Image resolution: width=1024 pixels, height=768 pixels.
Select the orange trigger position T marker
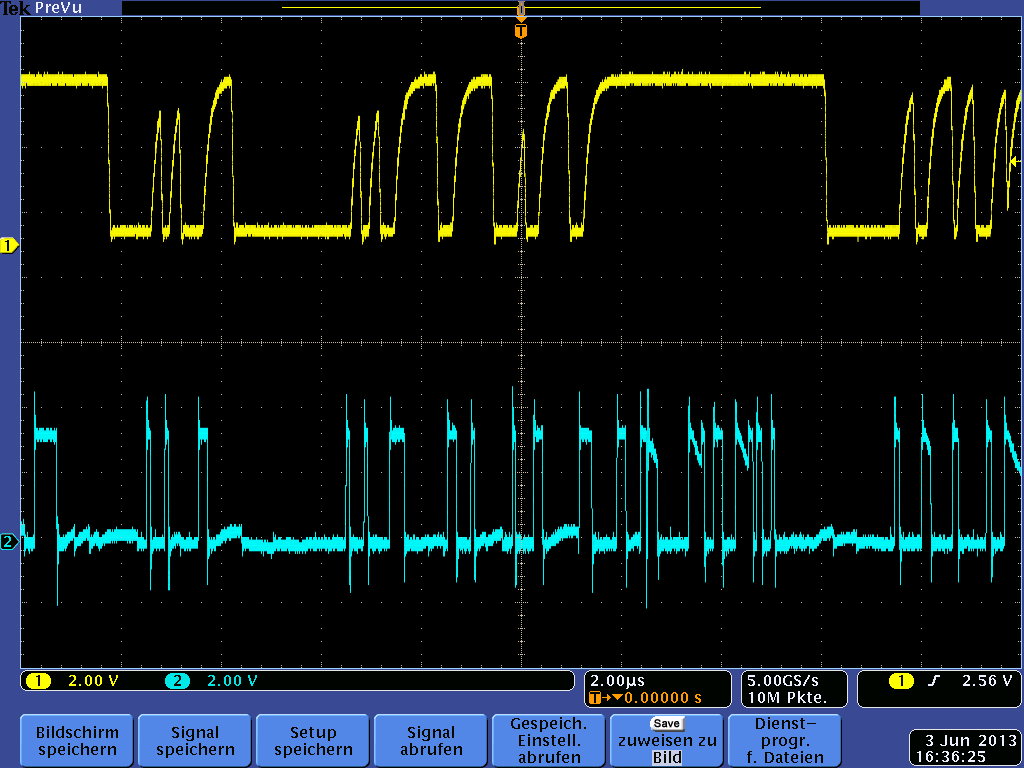[x=520, y=32]
